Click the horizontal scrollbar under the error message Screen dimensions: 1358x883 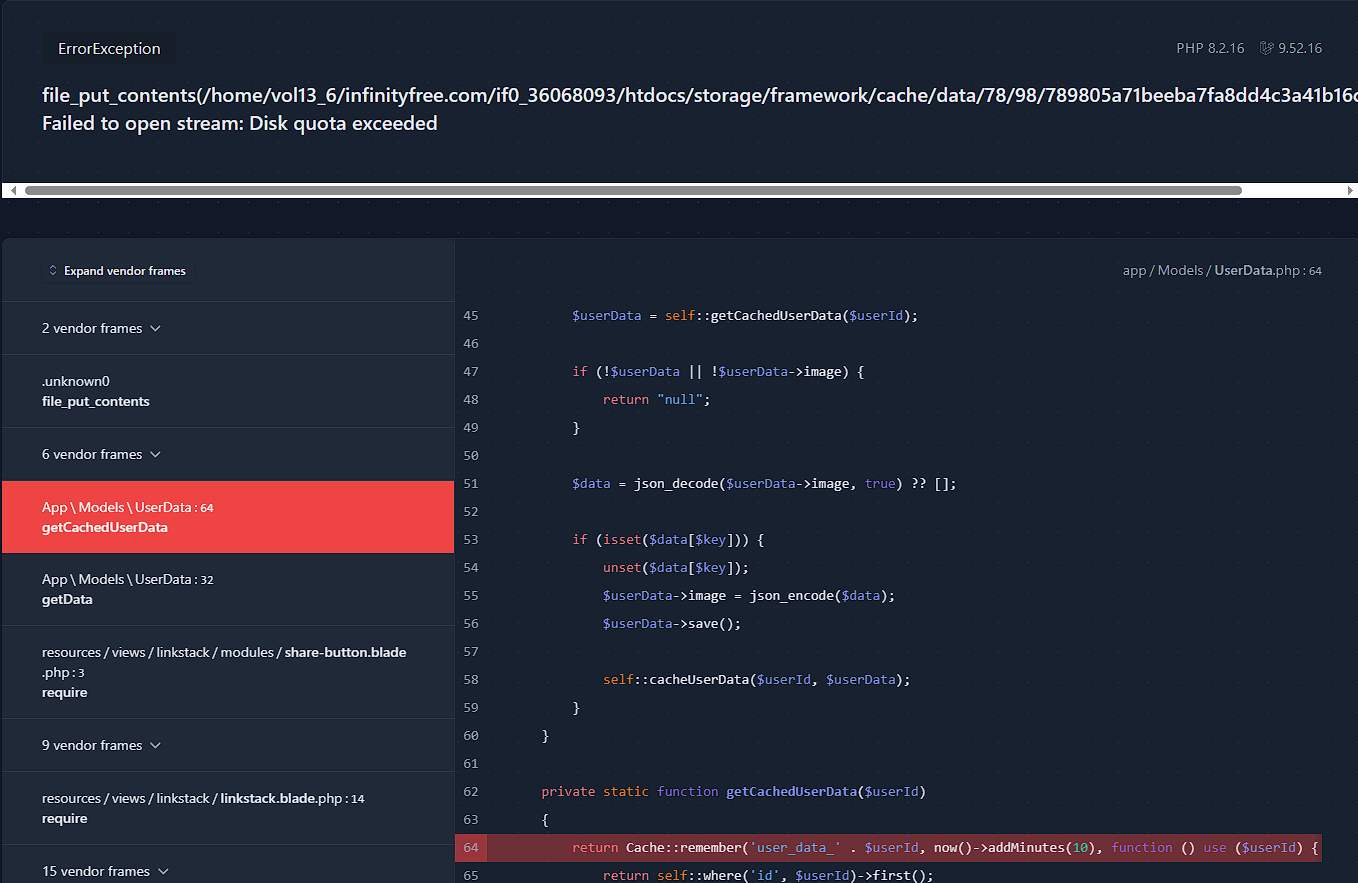click(x=632, y=190)
